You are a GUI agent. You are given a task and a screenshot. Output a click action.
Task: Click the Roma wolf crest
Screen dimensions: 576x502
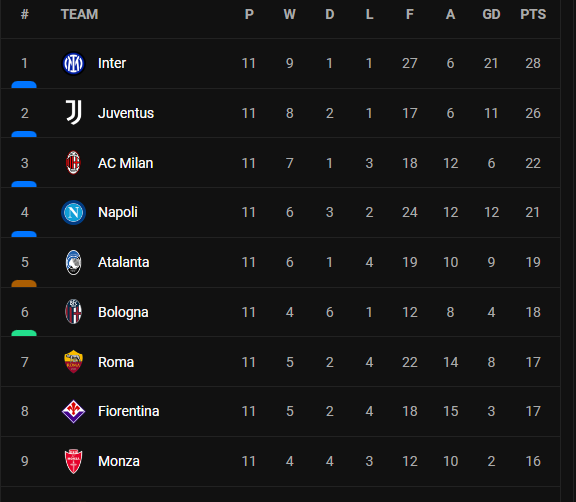[73, 362]
